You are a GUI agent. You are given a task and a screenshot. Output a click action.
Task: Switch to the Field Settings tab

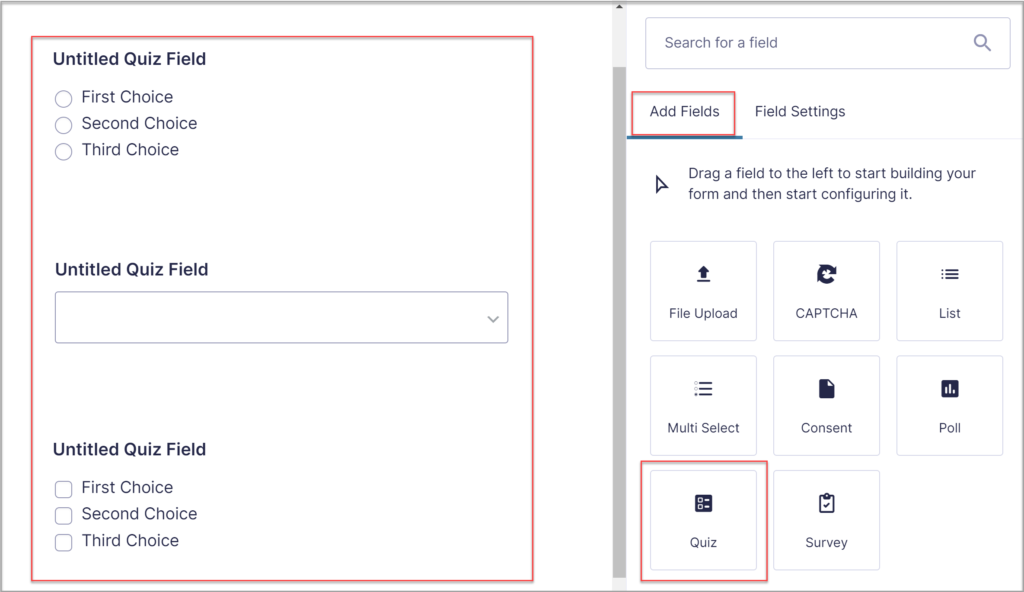[x=799, y=111]
